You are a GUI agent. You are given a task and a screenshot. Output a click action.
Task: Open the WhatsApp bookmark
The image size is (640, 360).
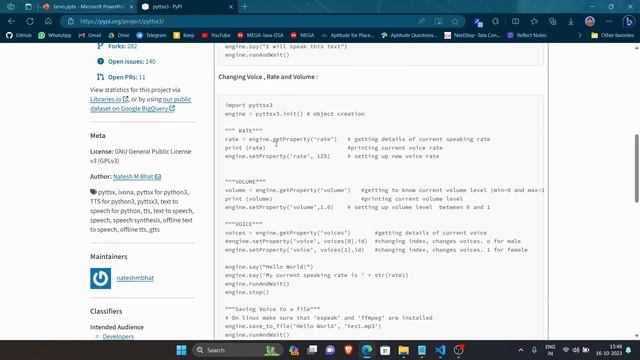pos(55,35)
